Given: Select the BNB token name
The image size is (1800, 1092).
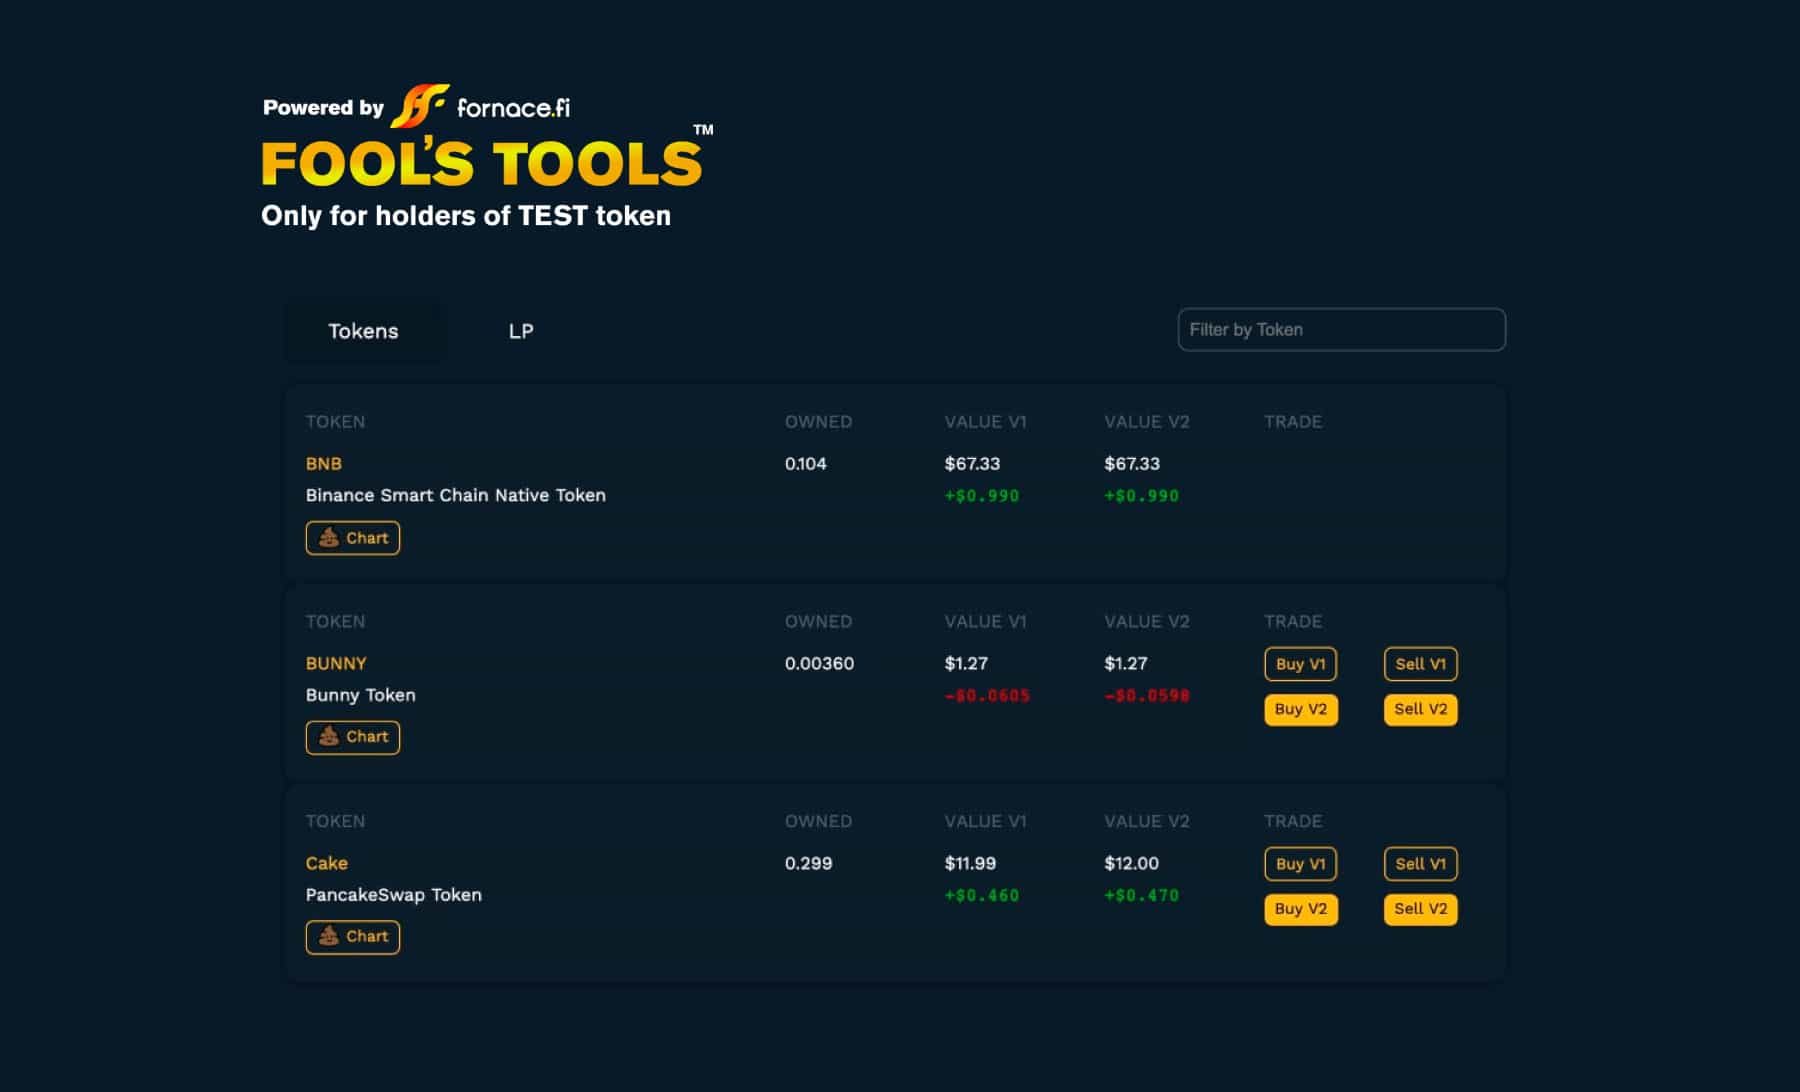Looking at the screenshot, I should click(324, 464).
